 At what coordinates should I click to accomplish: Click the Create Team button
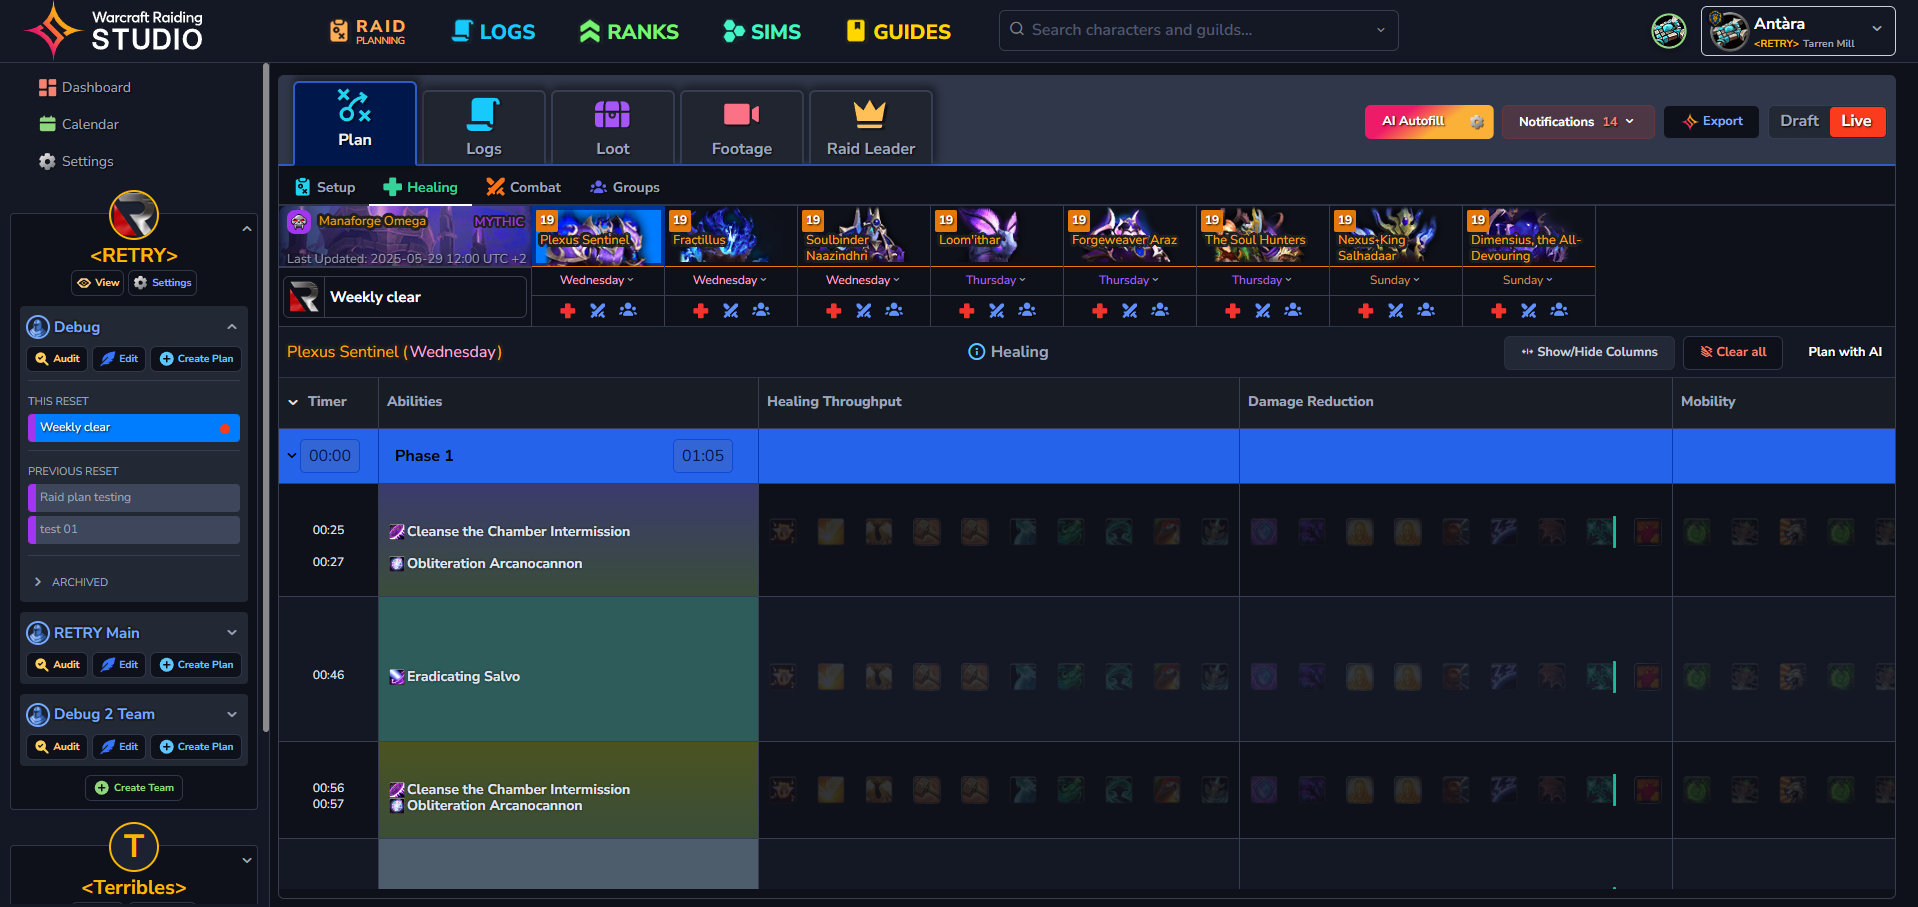(134, 788)
